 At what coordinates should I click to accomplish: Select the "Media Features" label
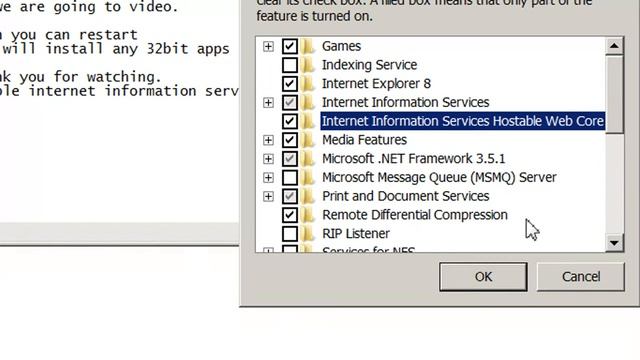click(x=364, y=140)
